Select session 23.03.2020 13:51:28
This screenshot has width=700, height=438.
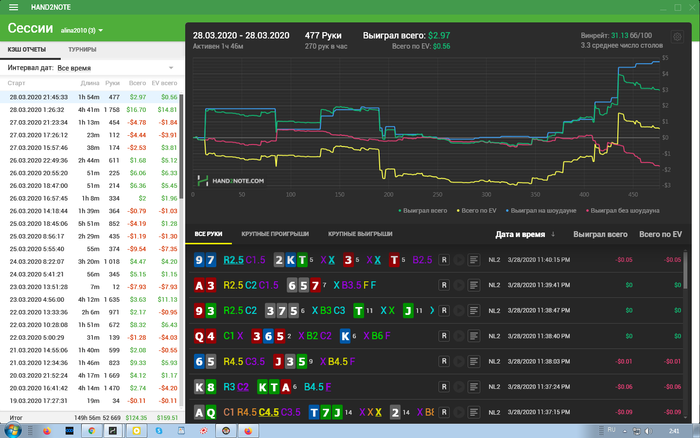pos(89,287)
